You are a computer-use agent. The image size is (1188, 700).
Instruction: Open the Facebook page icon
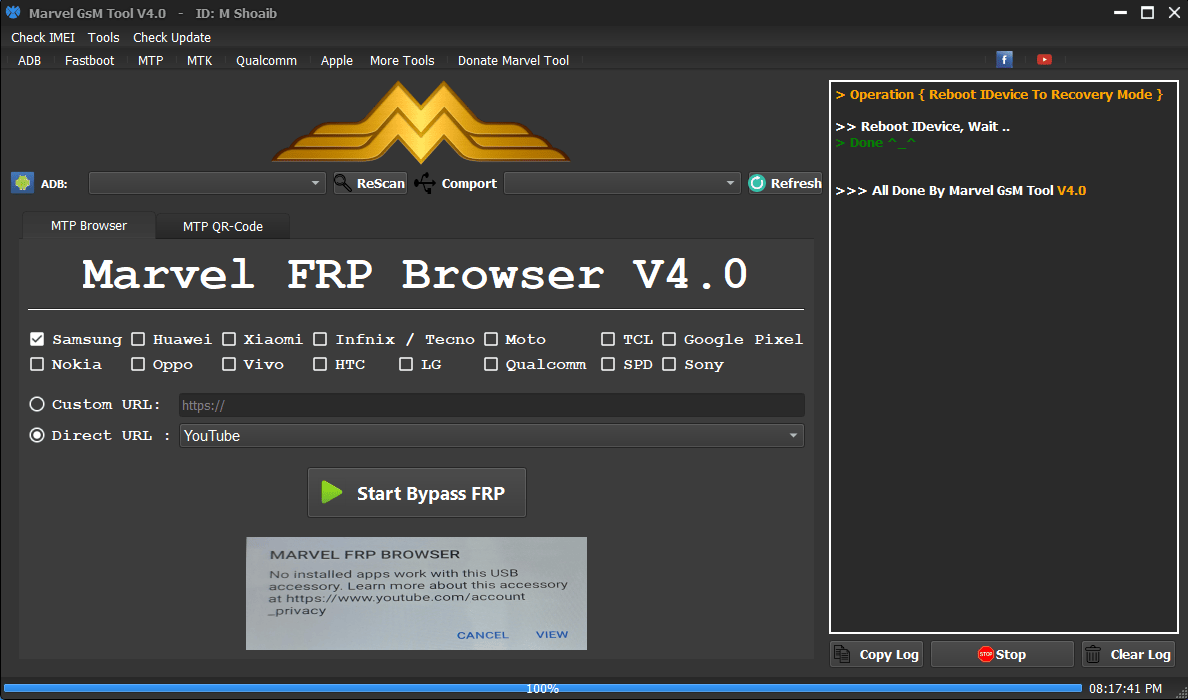1003,59
